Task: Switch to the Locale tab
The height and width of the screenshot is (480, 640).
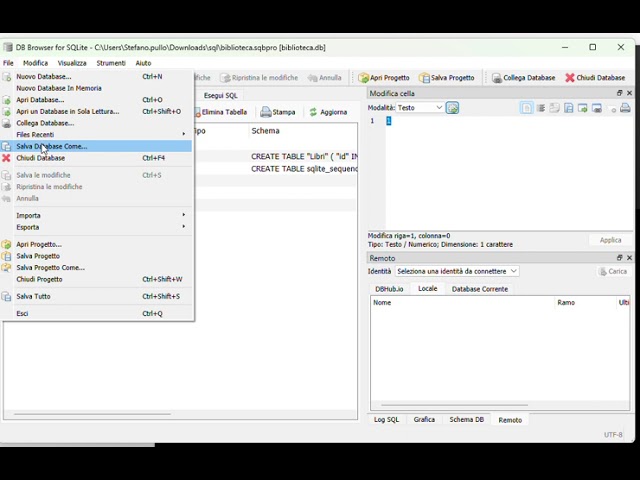Action: [427, 289]
